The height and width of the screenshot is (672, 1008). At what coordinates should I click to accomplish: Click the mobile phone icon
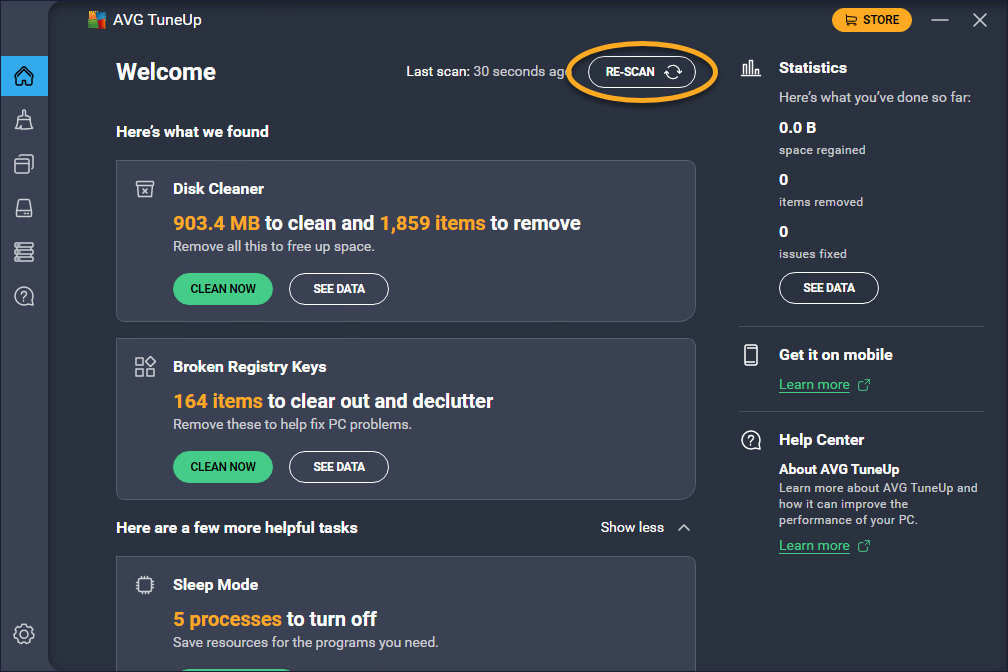click(750, 355)
